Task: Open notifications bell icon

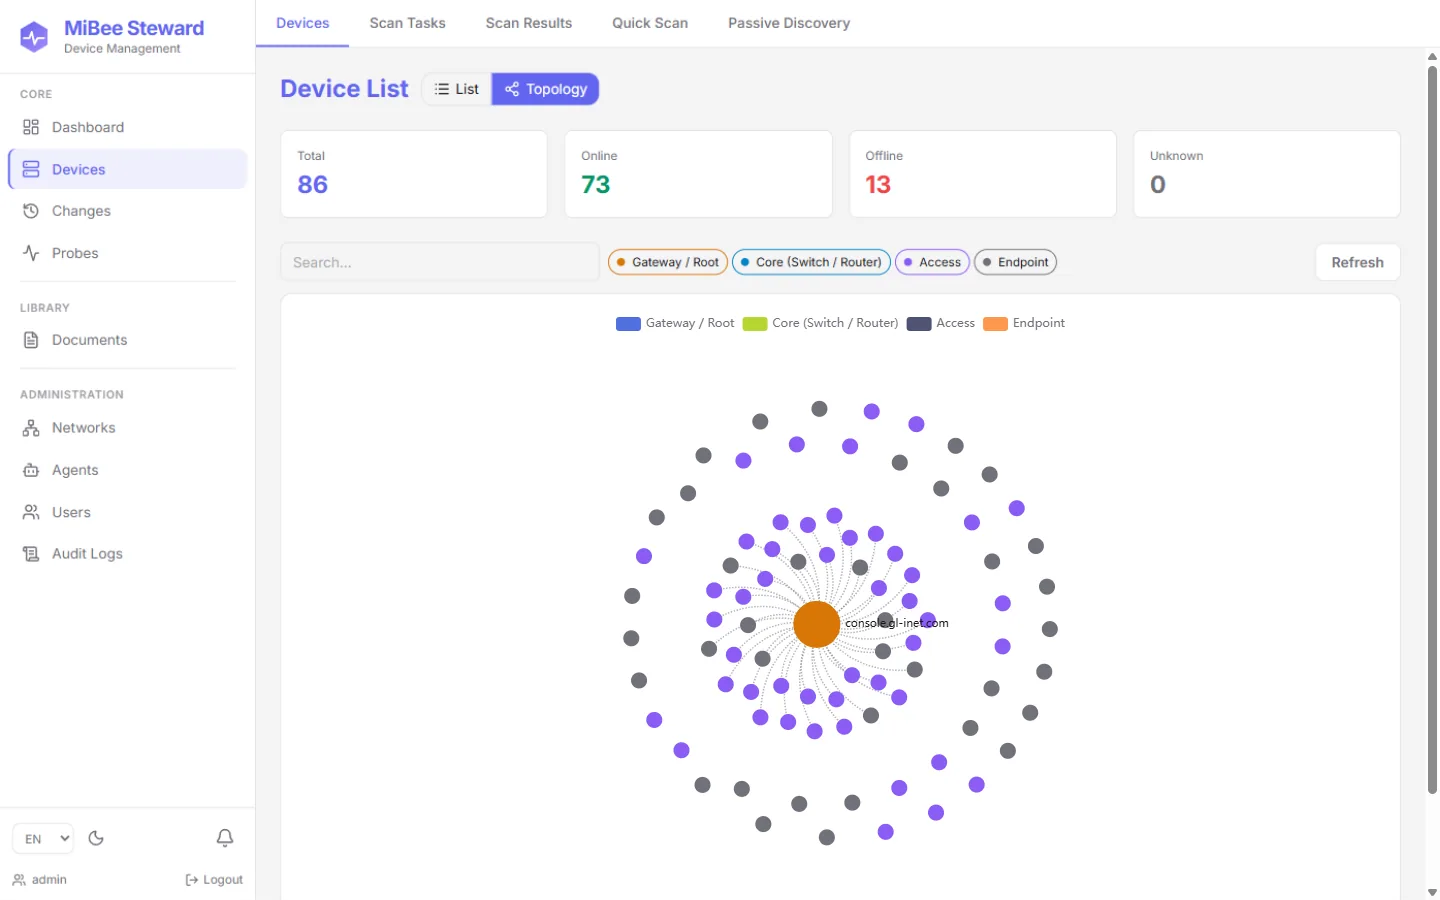Action: 225,838
